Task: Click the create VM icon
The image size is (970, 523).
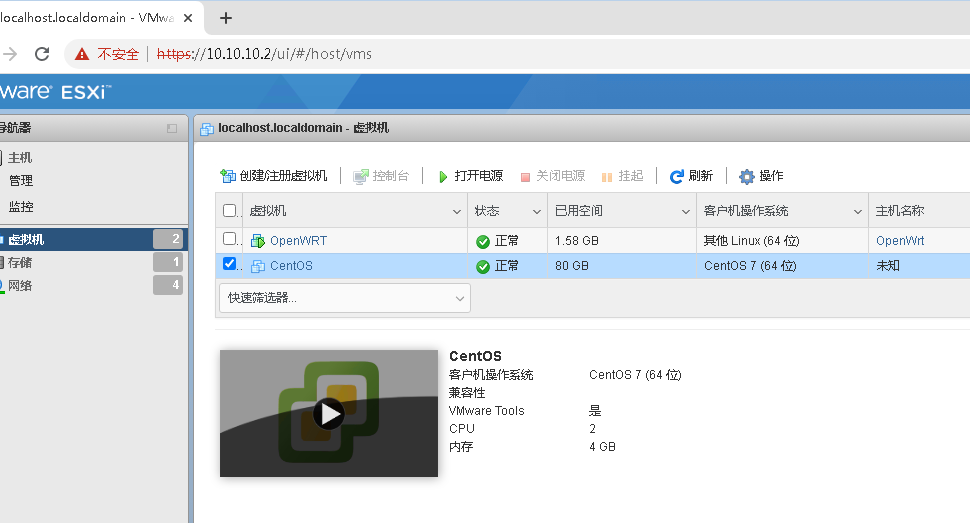Action: (x=228, y=176)
